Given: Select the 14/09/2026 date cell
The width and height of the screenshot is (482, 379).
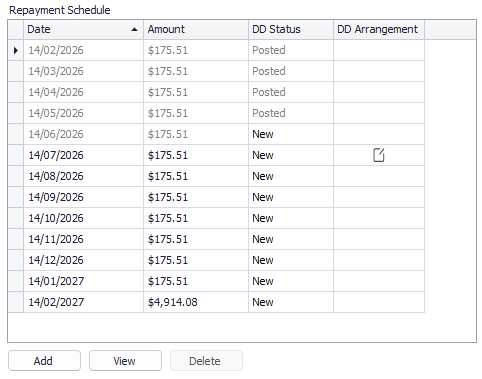Looking at the screenshot, I should [x=83, y=197].
